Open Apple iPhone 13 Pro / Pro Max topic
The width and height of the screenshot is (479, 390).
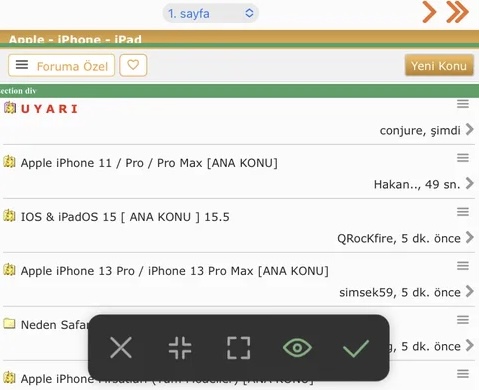pos(175,271)
